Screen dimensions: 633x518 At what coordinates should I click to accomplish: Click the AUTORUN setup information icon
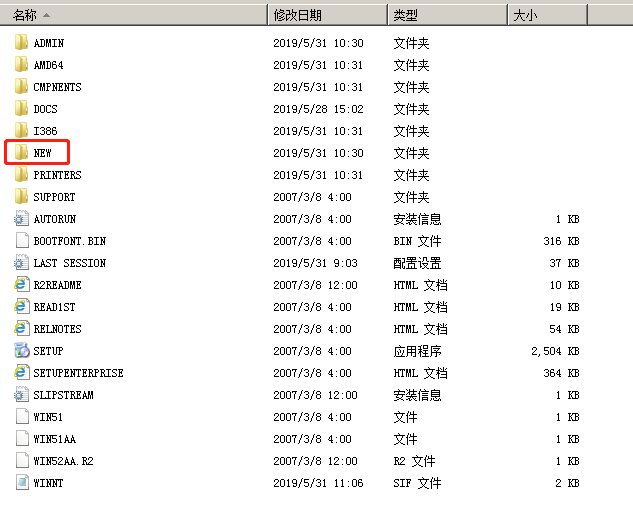click(22, 219)
